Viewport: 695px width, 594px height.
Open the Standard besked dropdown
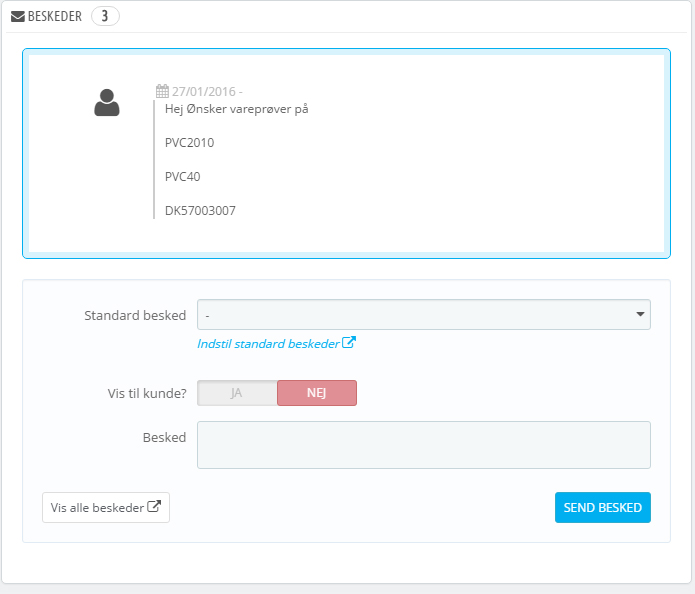tap(424, 315)
